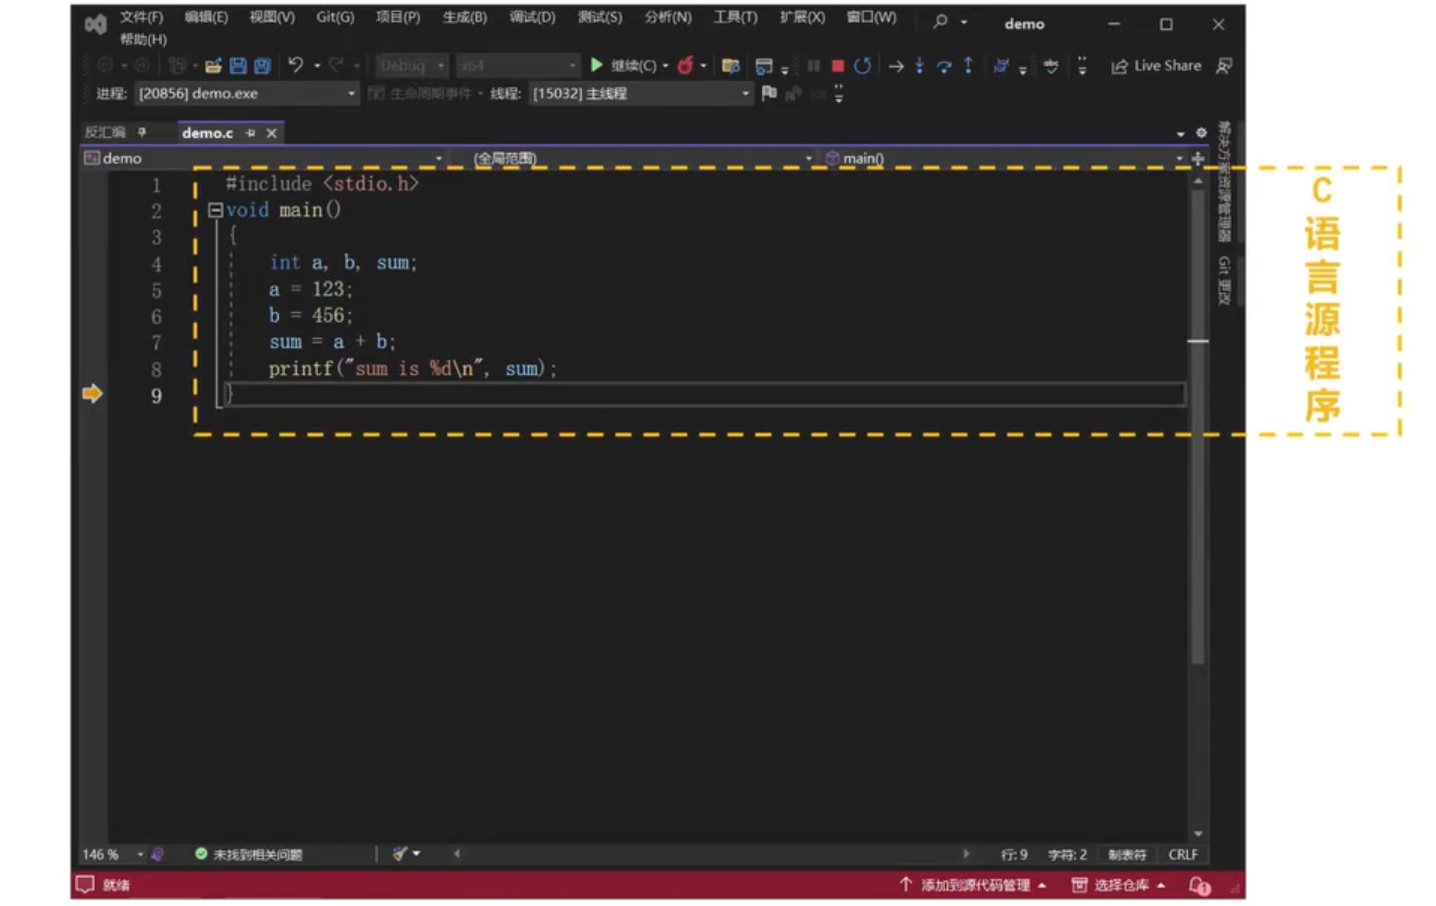1436x906 pixels.
Task: Click the Step Out arrow icon
Action: coord(968,66)
